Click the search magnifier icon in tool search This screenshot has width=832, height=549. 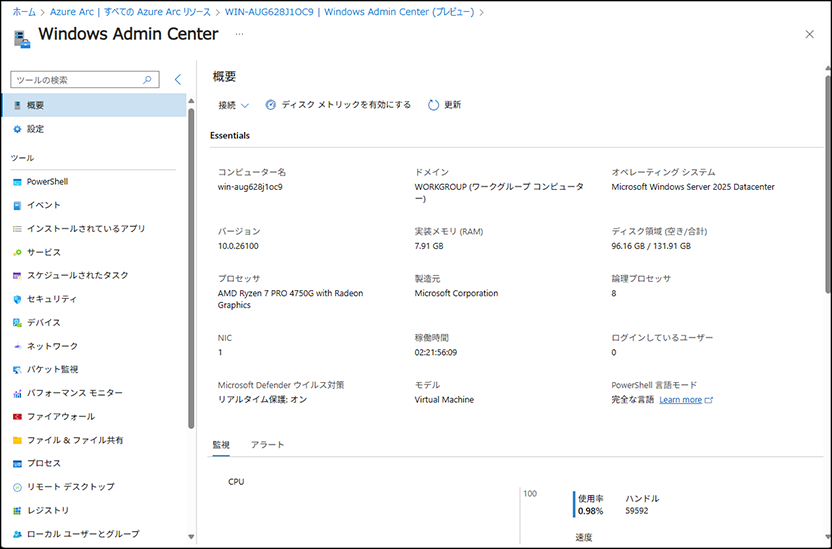[x=148, y=80]
